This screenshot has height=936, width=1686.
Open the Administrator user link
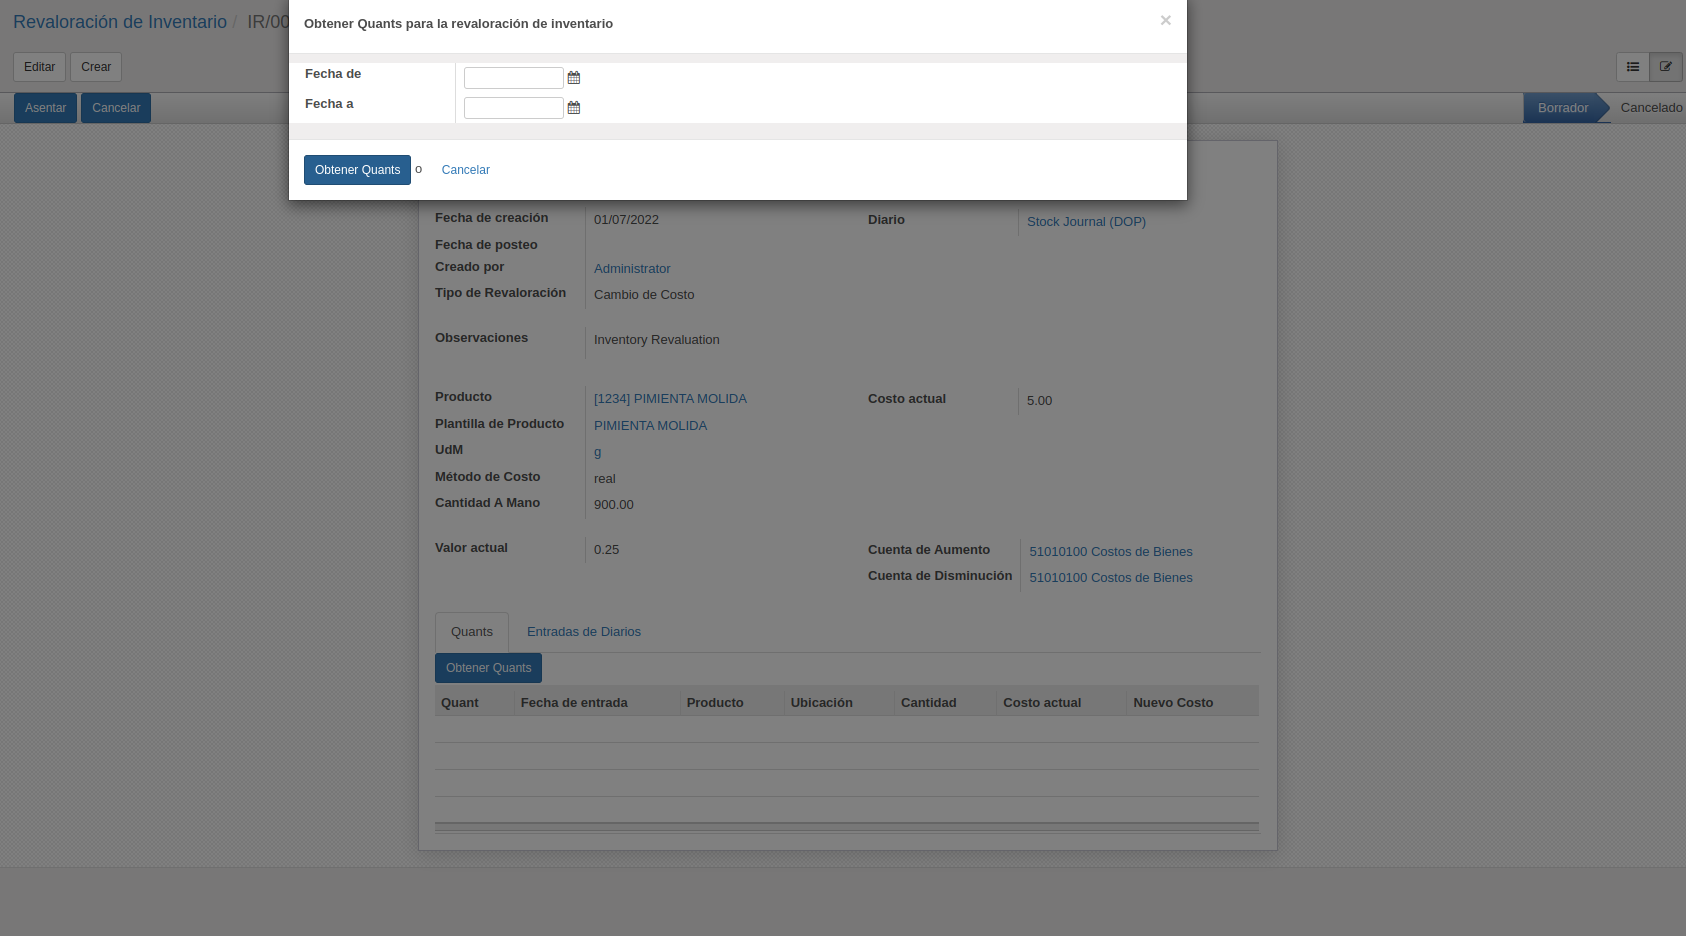click(x=632, y=269)
